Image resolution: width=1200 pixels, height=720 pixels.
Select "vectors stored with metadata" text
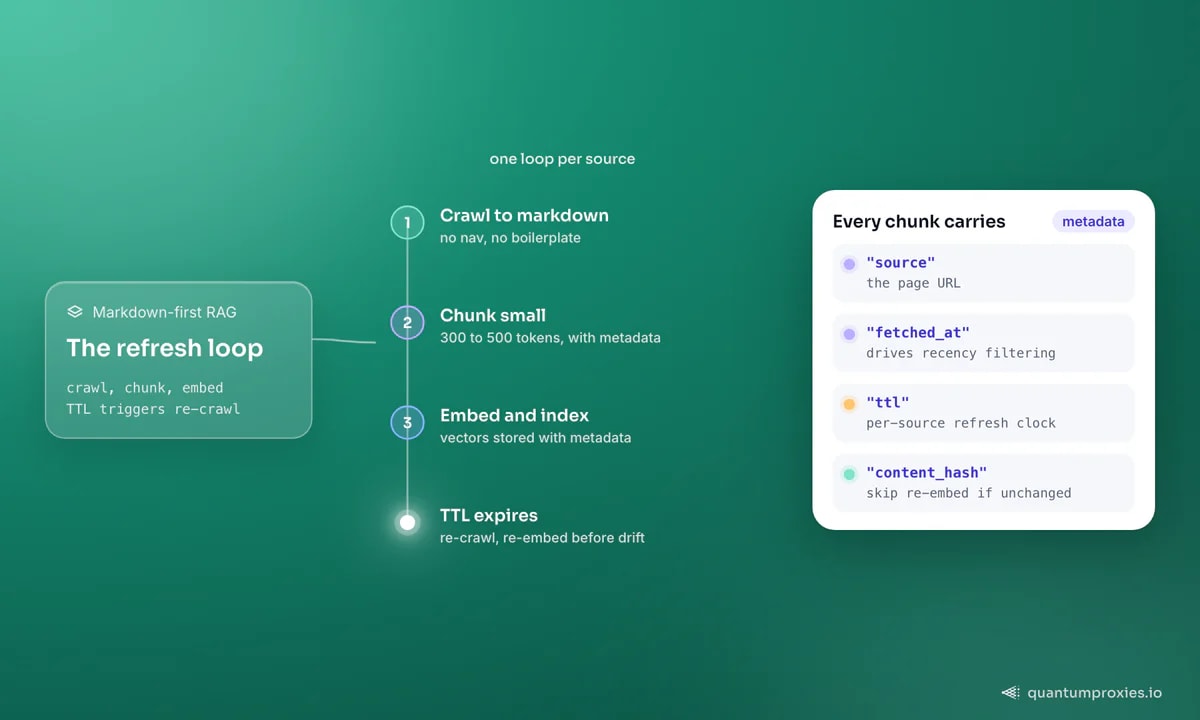click(535, 438)
